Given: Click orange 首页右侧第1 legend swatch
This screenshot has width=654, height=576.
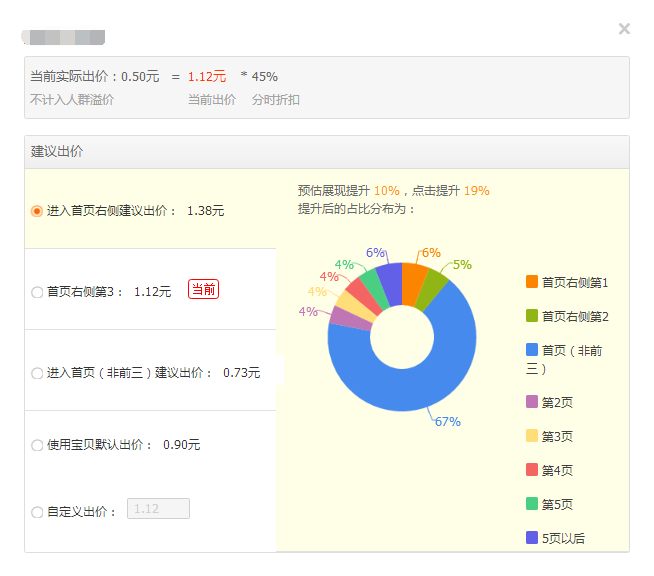Looking at the screenshot, I should (532, 282).
